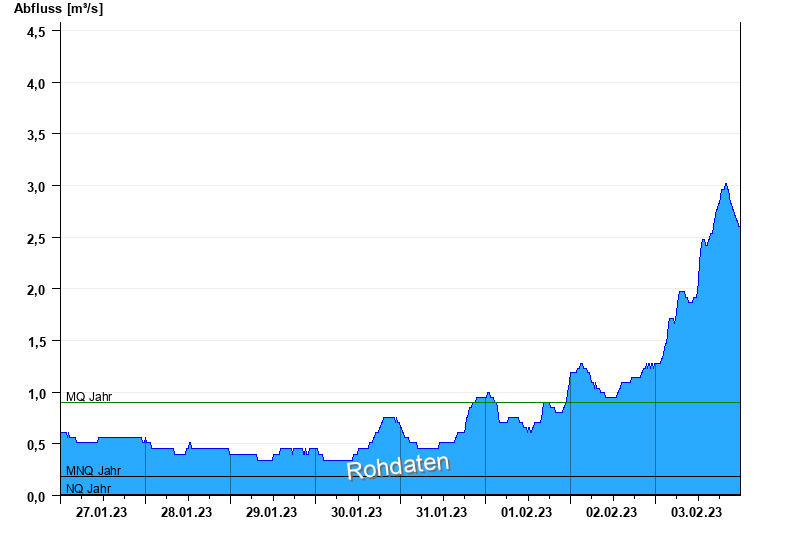Screen dimensions: 800x550
Task: Click the y-axis value 2,0
Action: pyautogui.click(x=36, y=290)
